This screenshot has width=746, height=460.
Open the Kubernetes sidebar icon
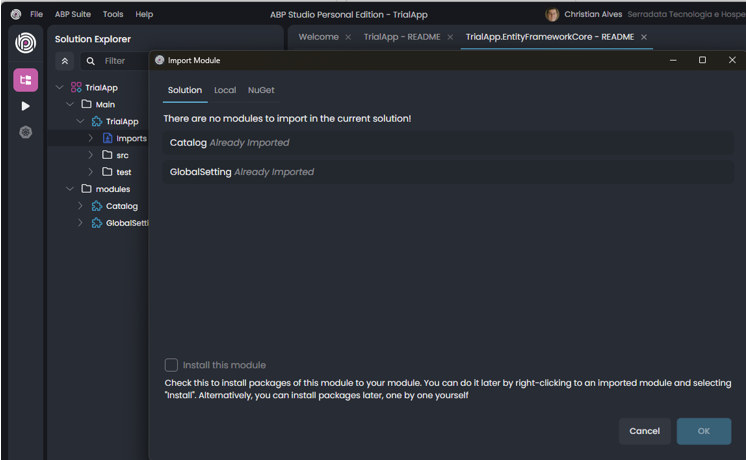click(25, 132)
